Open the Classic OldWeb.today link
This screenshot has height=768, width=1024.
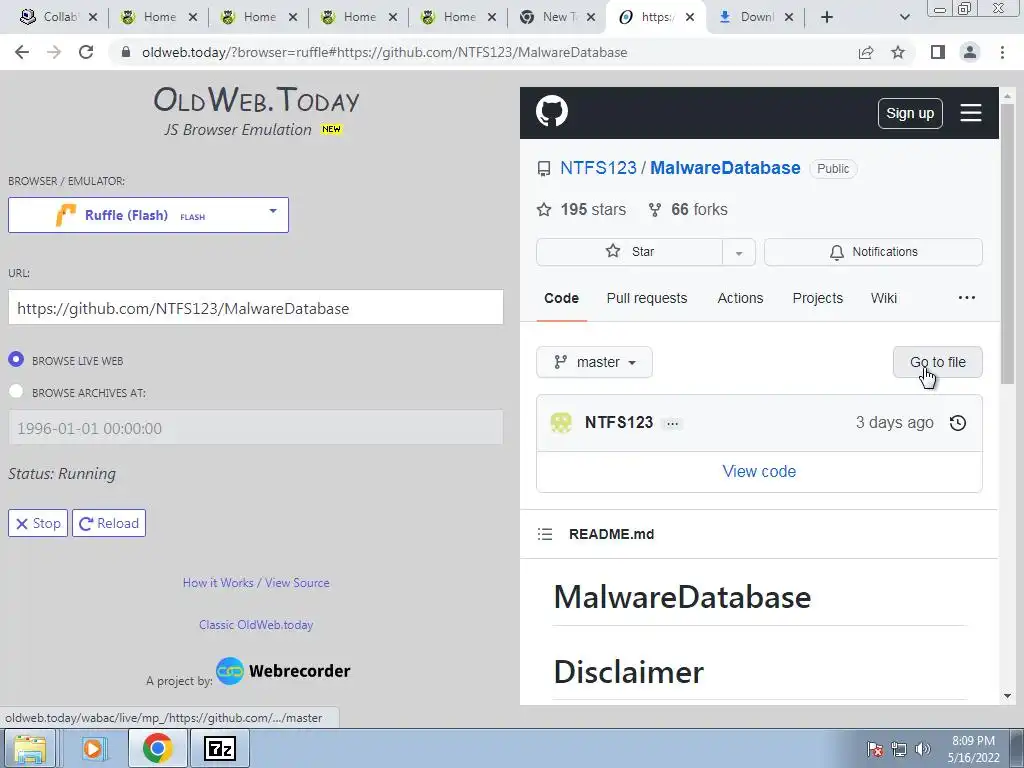pyautogui.click(x=256, y=624)
